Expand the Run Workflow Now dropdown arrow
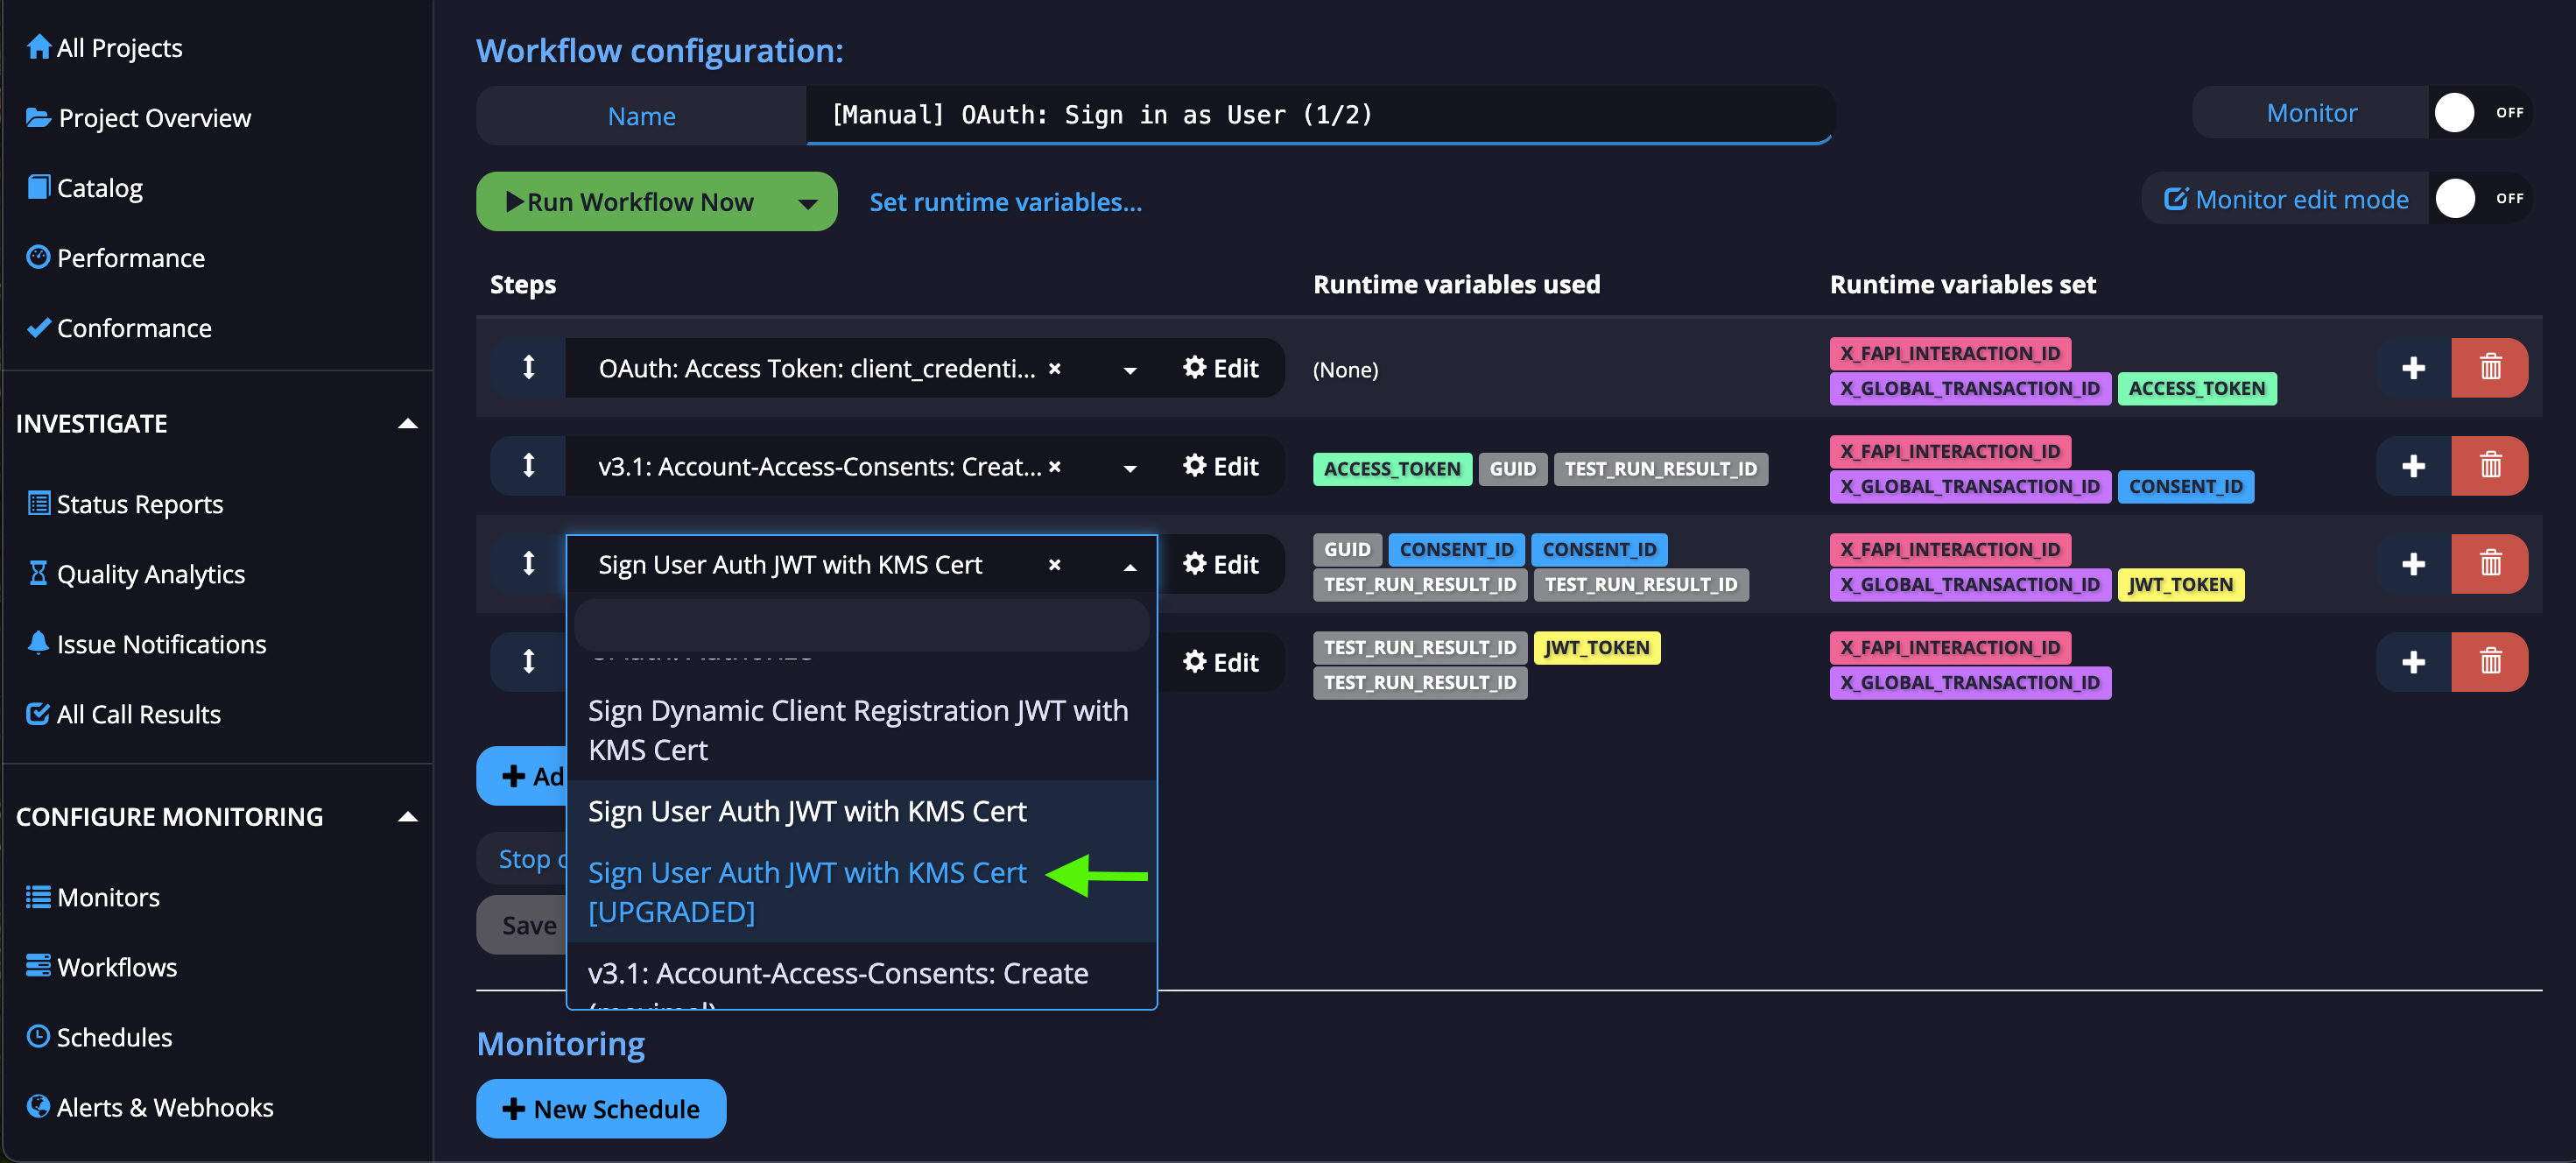The height and width of the screenshot is (1163, 2576). (810, 202)
